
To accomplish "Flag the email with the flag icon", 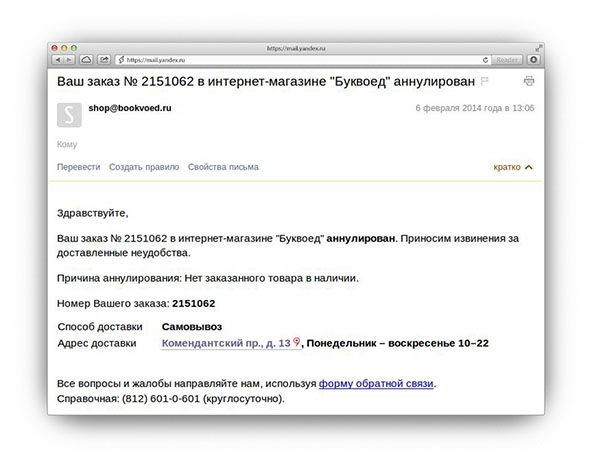I will pyautogui.click(x=484, y=81).
